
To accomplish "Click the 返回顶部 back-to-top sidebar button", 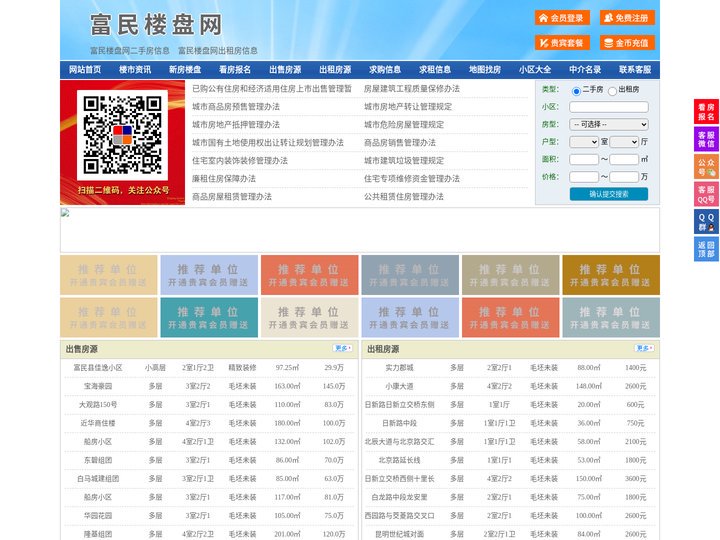I will point(706,249).
